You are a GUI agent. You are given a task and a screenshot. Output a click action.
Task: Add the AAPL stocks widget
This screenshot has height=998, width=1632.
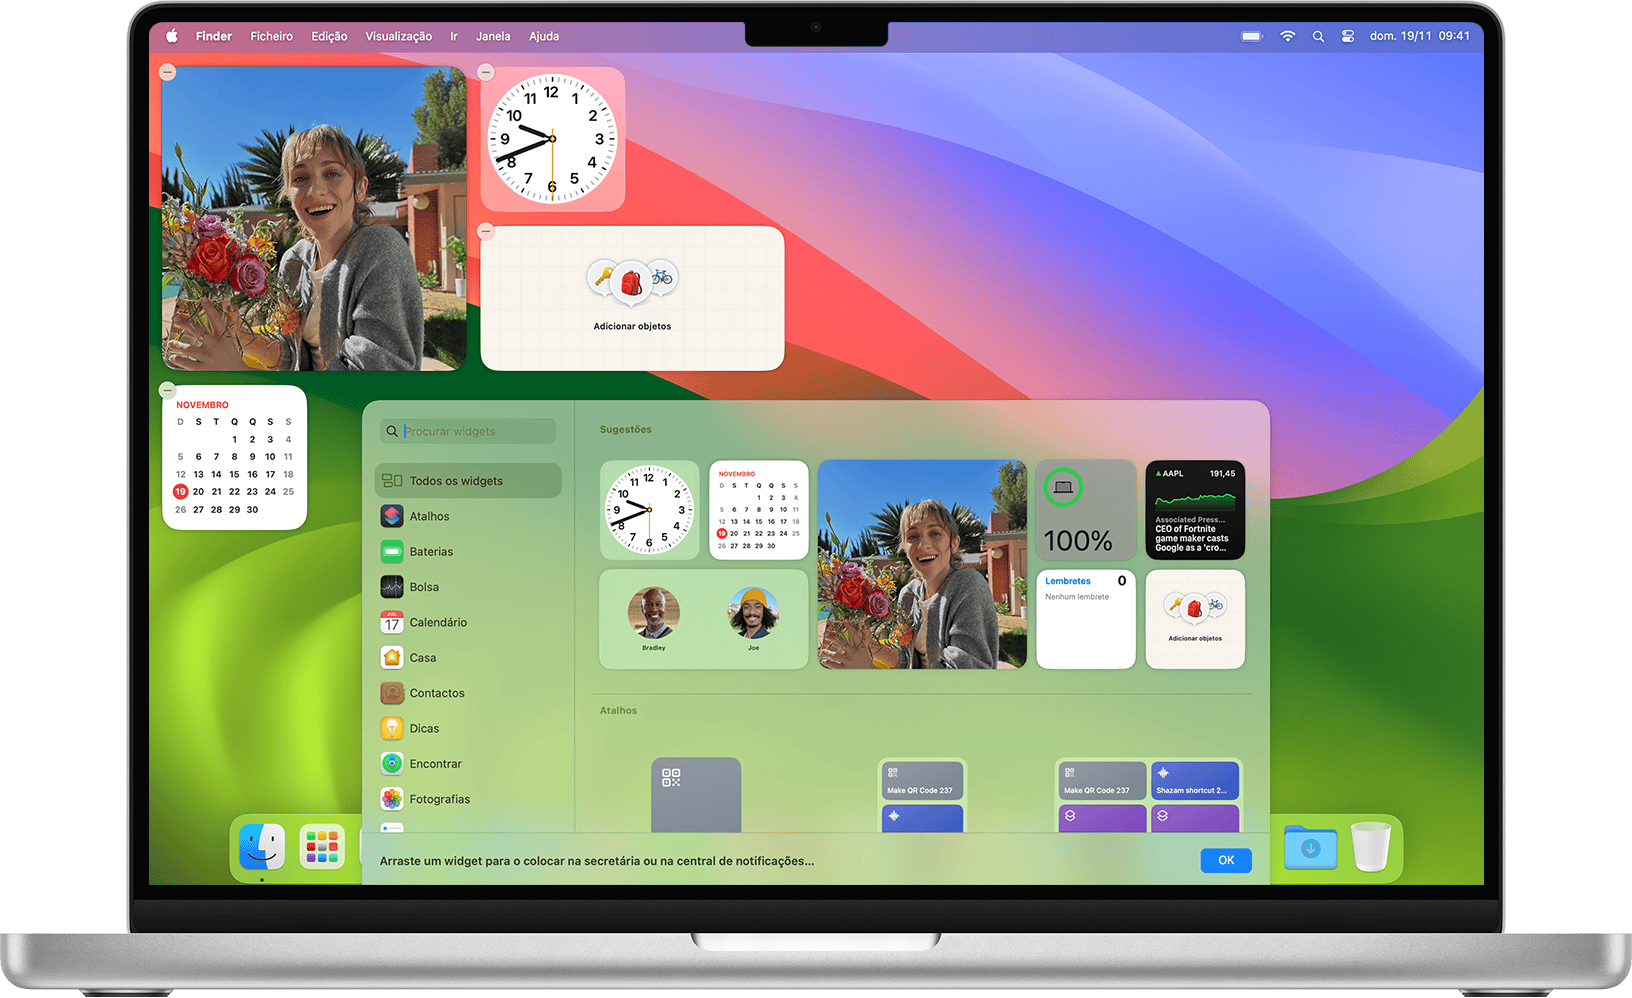tap(1195, 510)
